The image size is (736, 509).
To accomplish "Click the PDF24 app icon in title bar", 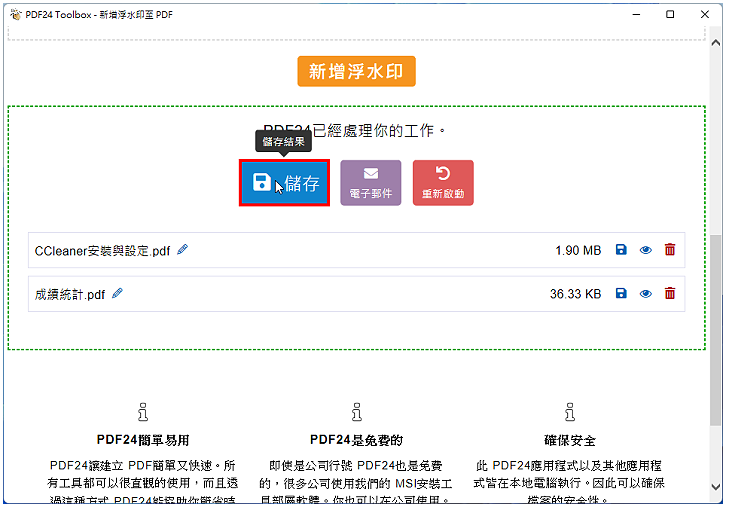I will pos(15,15).
